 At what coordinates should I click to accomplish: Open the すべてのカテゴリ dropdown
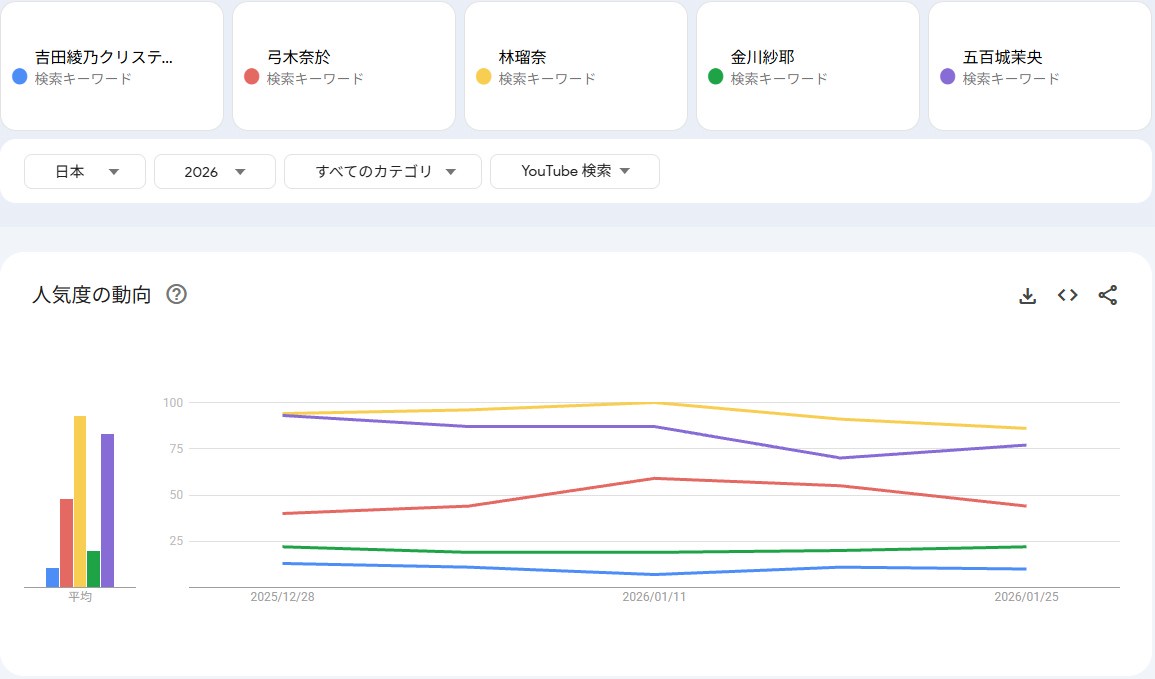point(383,172)
